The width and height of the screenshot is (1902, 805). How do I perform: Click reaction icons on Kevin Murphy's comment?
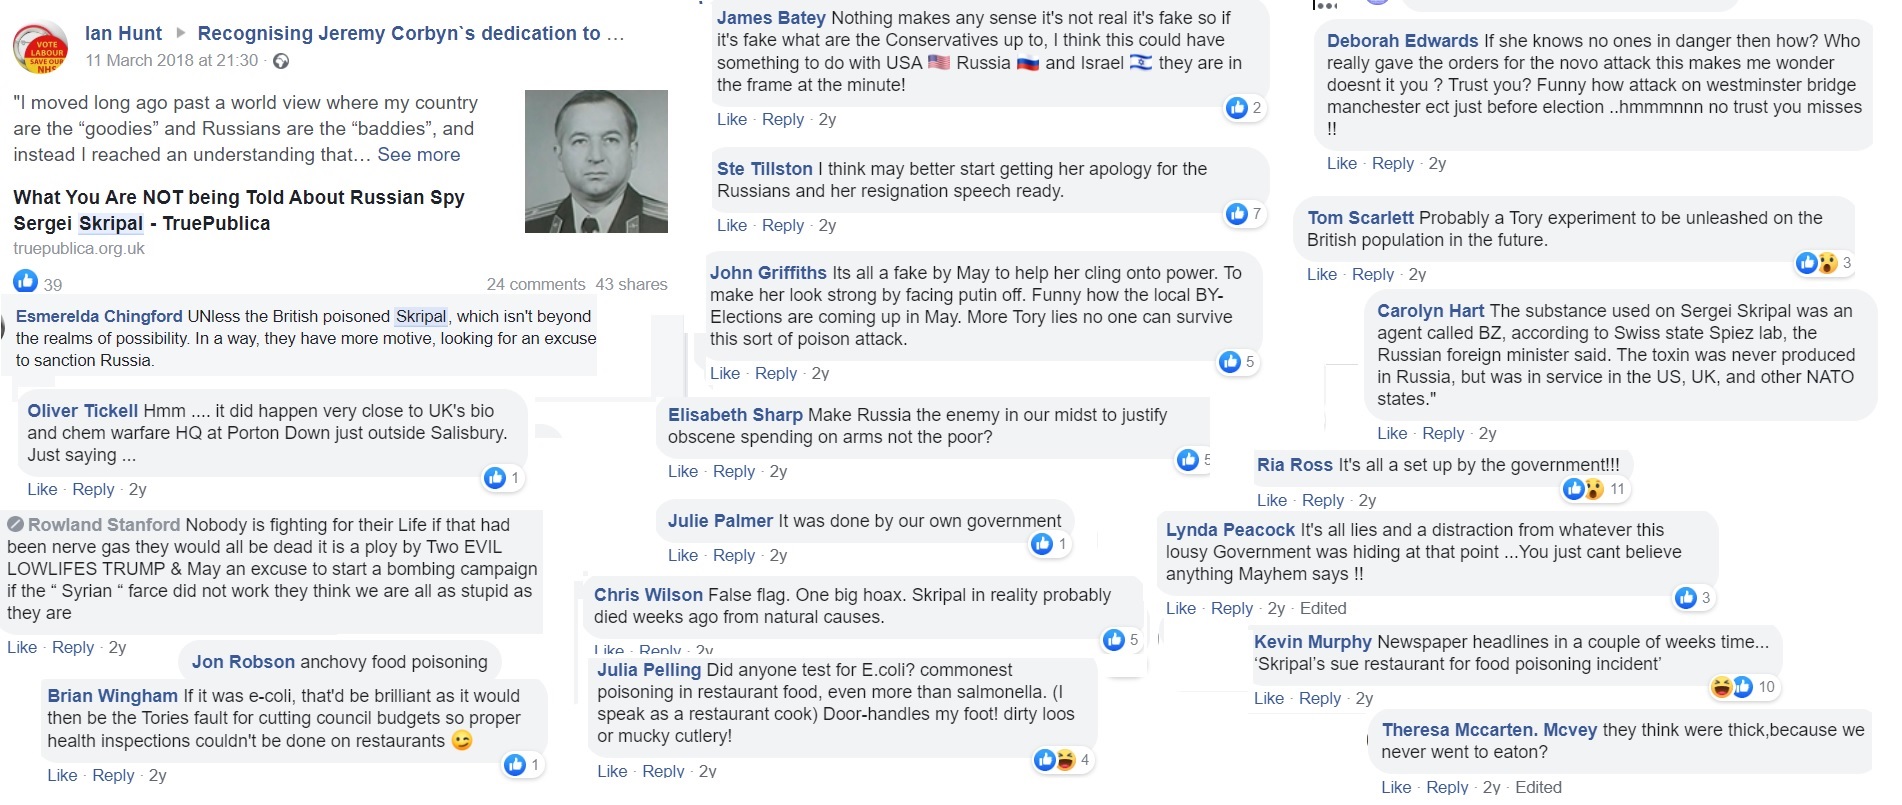tap(1732, 687)
